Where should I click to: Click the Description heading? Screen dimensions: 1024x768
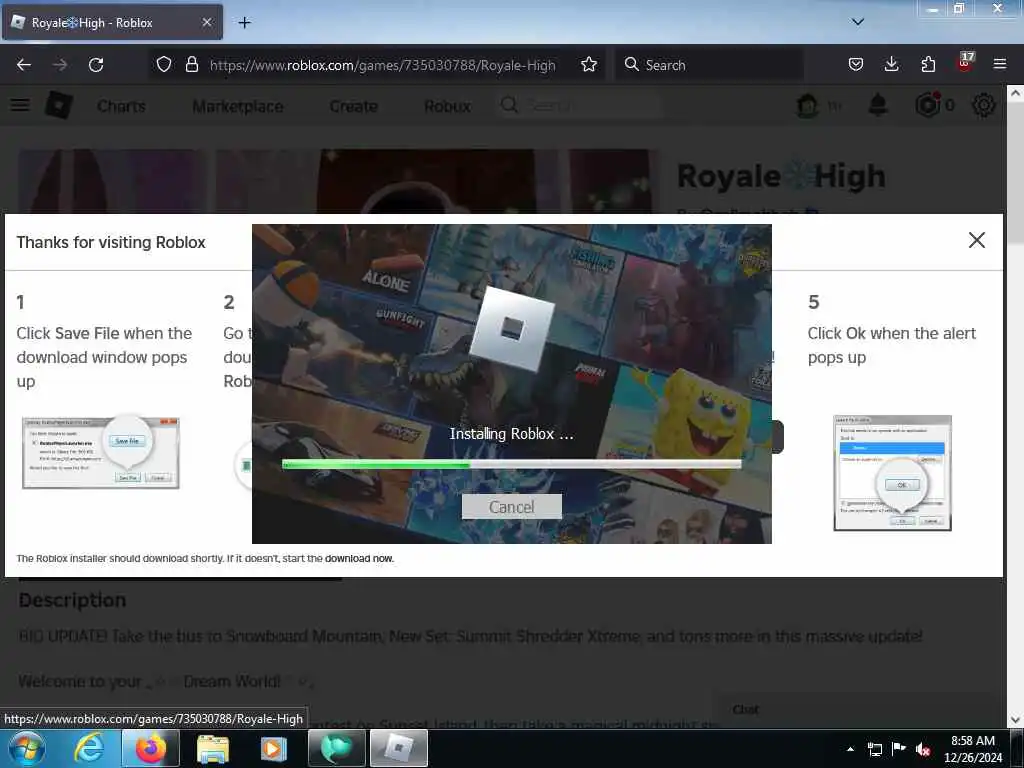(72, 600)
